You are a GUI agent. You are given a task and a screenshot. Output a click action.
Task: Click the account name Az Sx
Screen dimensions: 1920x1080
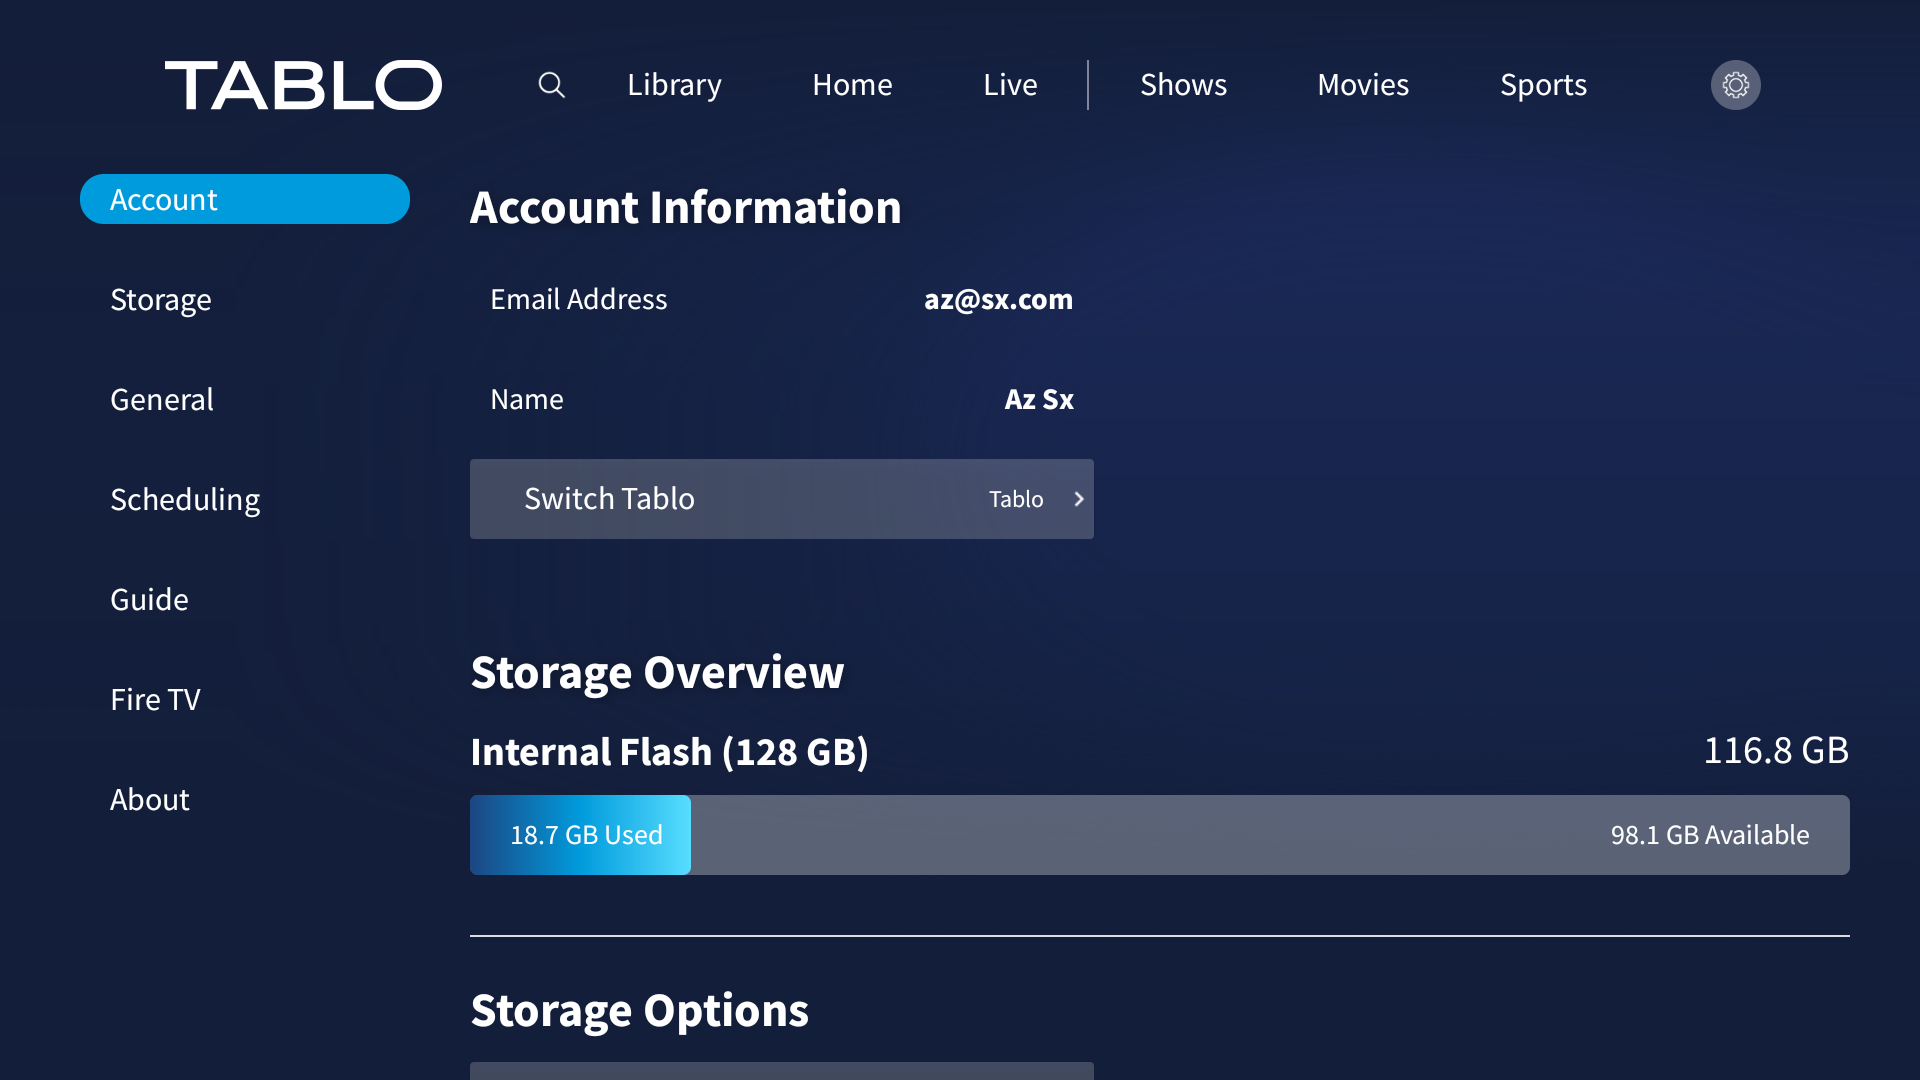pyautogui.click(x=1039, y=399)
